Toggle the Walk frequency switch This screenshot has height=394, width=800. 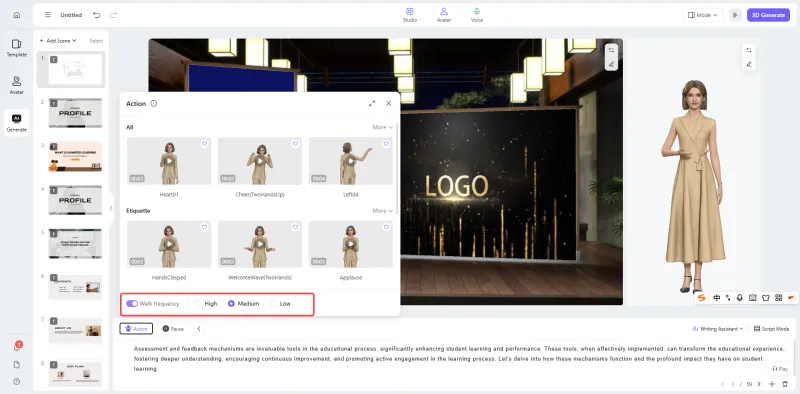point(132,304)
